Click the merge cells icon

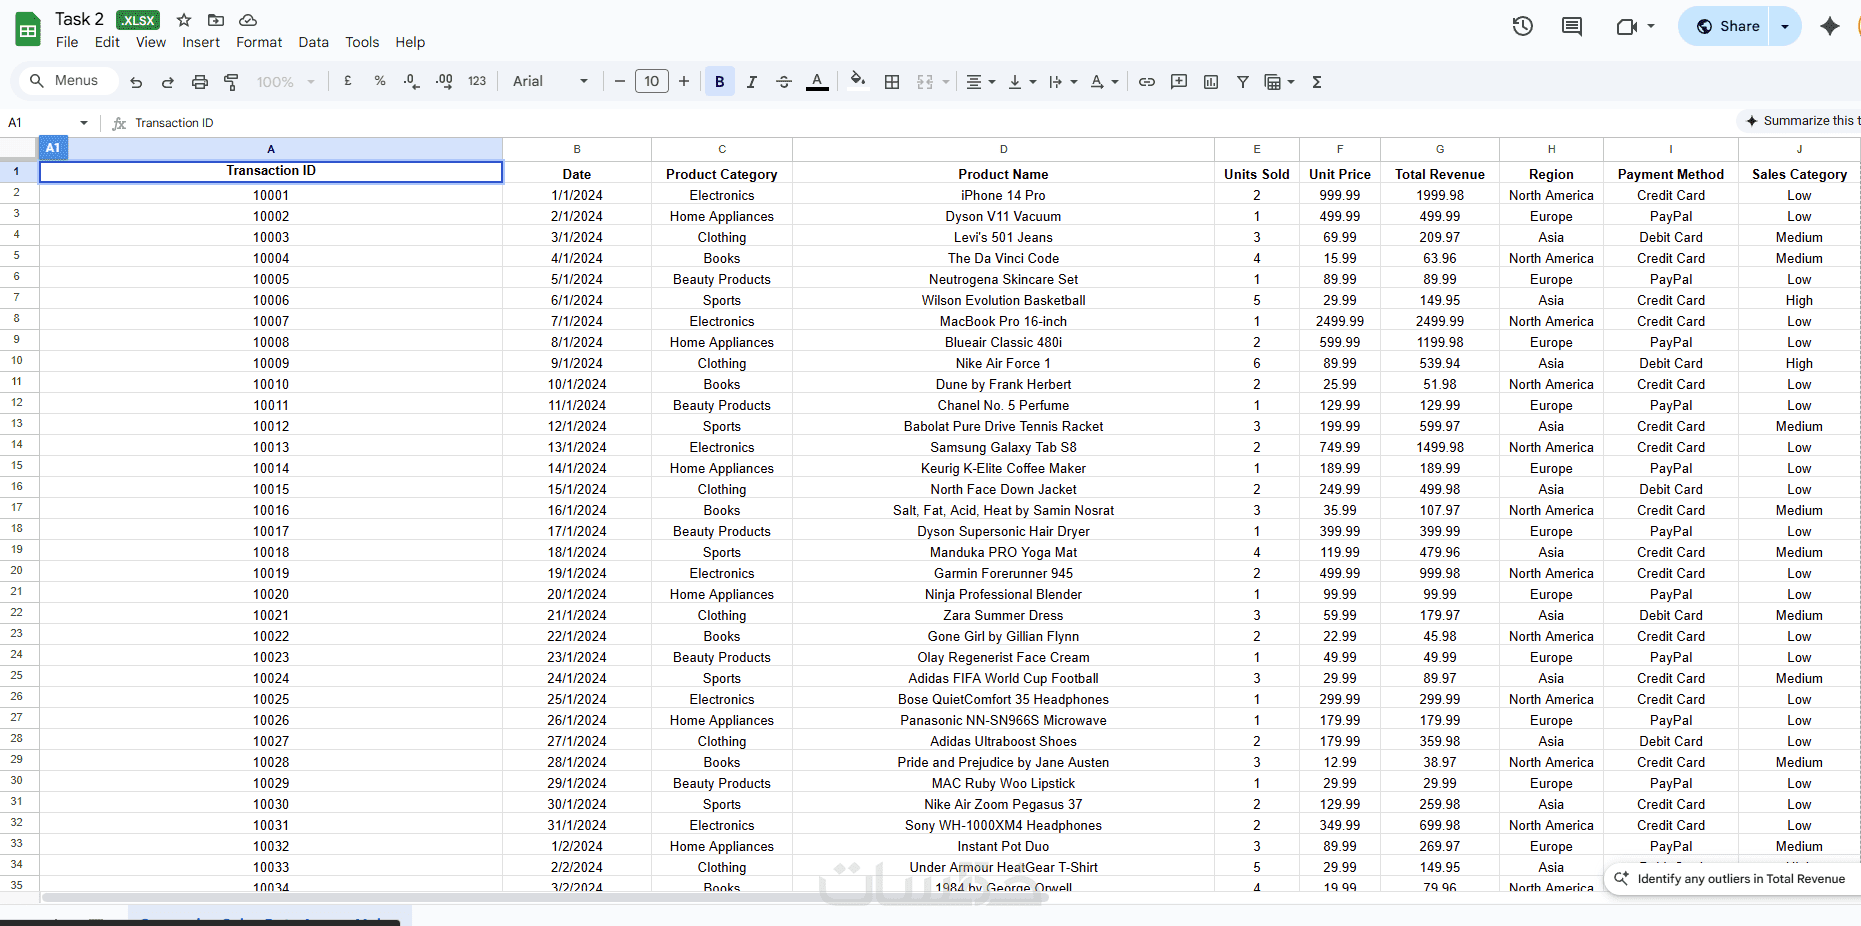tap(925, 82)
